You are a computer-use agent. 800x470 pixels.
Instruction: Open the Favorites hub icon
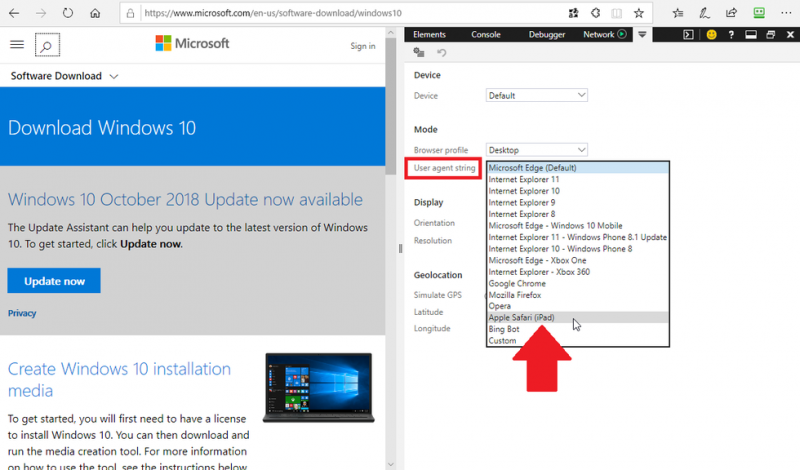(x=678, y=13)
